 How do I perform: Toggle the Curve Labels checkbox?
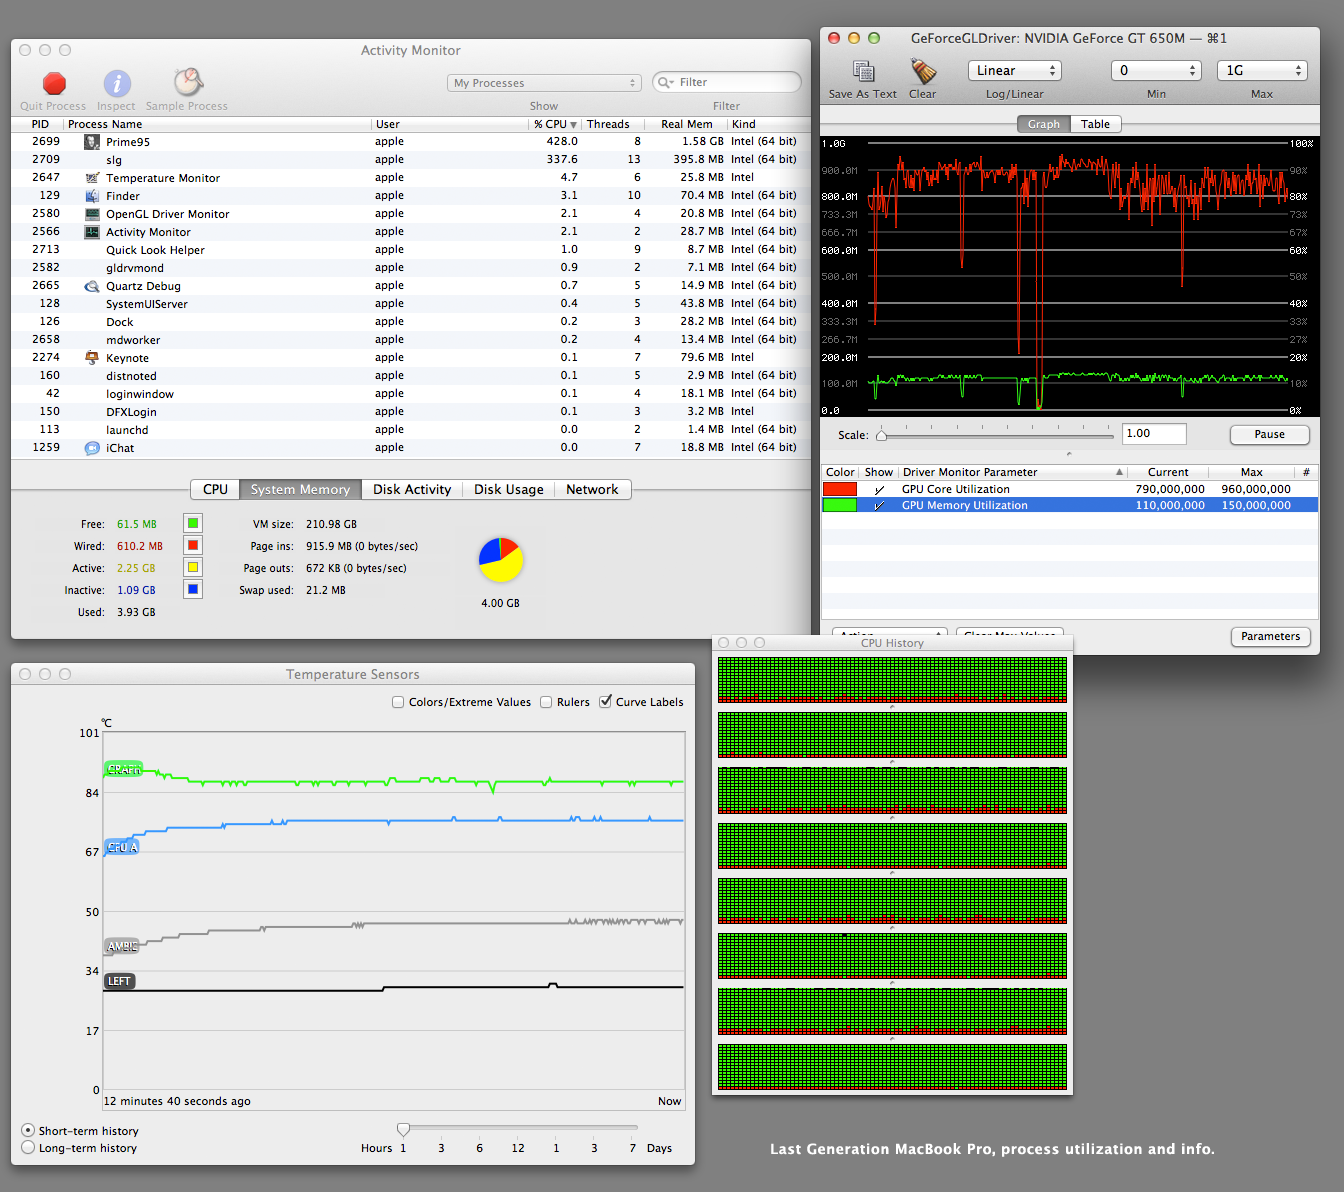(606, 702)
